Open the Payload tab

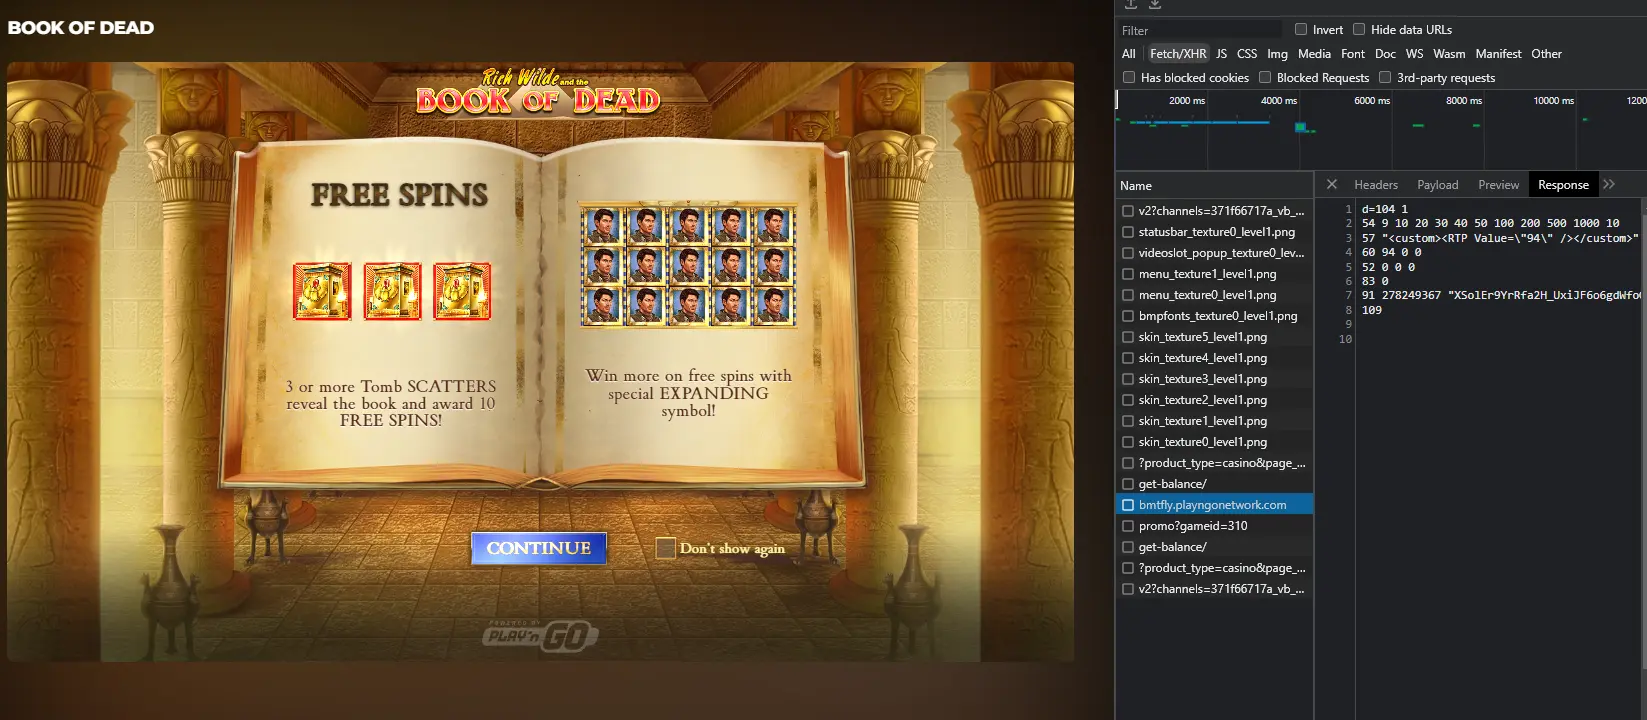tap(1438, 185)
